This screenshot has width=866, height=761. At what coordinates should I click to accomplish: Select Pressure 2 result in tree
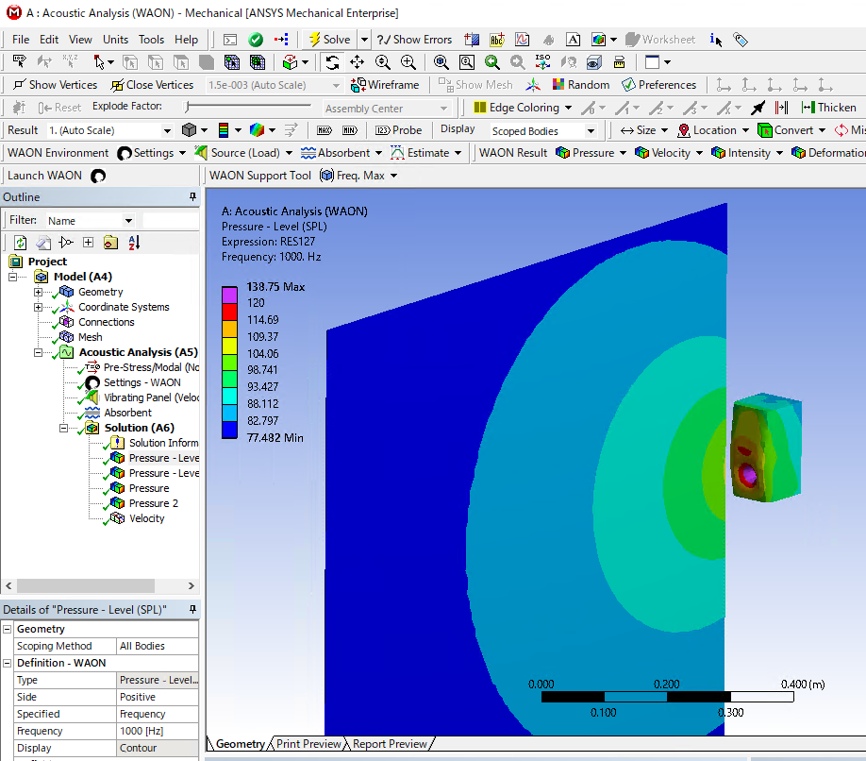(153, 503)
